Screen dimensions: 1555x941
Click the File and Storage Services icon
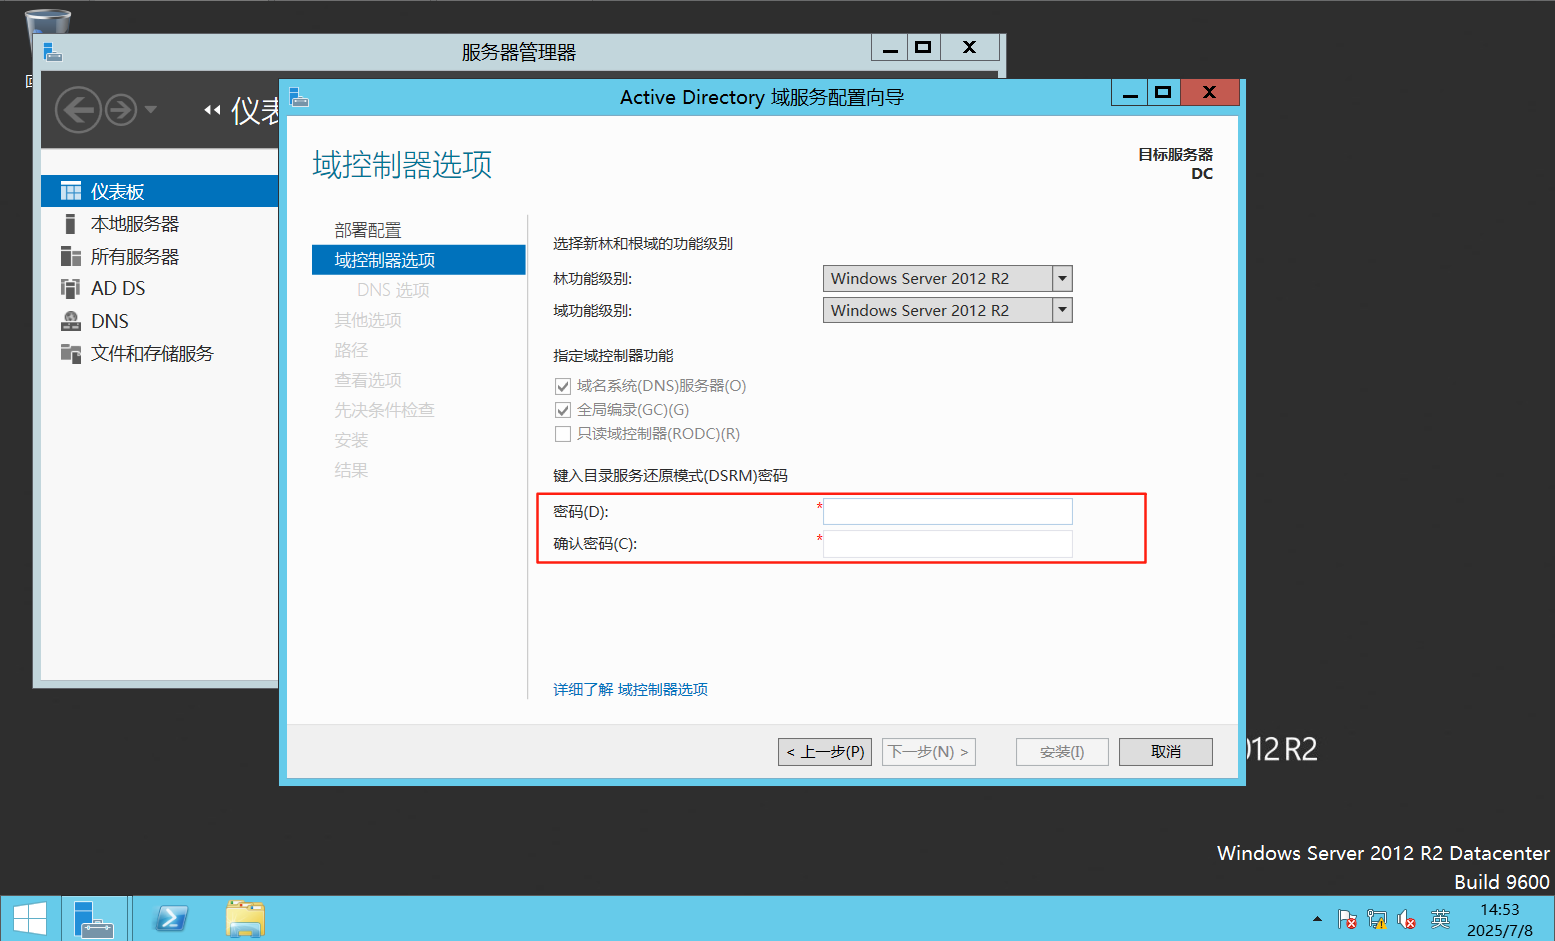click(x=71, y=353)
